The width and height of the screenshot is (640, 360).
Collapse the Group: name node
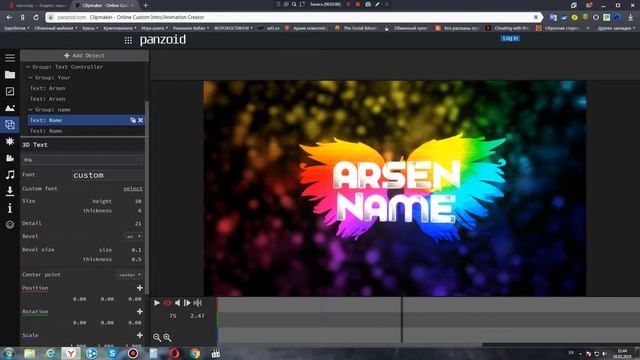tap(30, 109)
